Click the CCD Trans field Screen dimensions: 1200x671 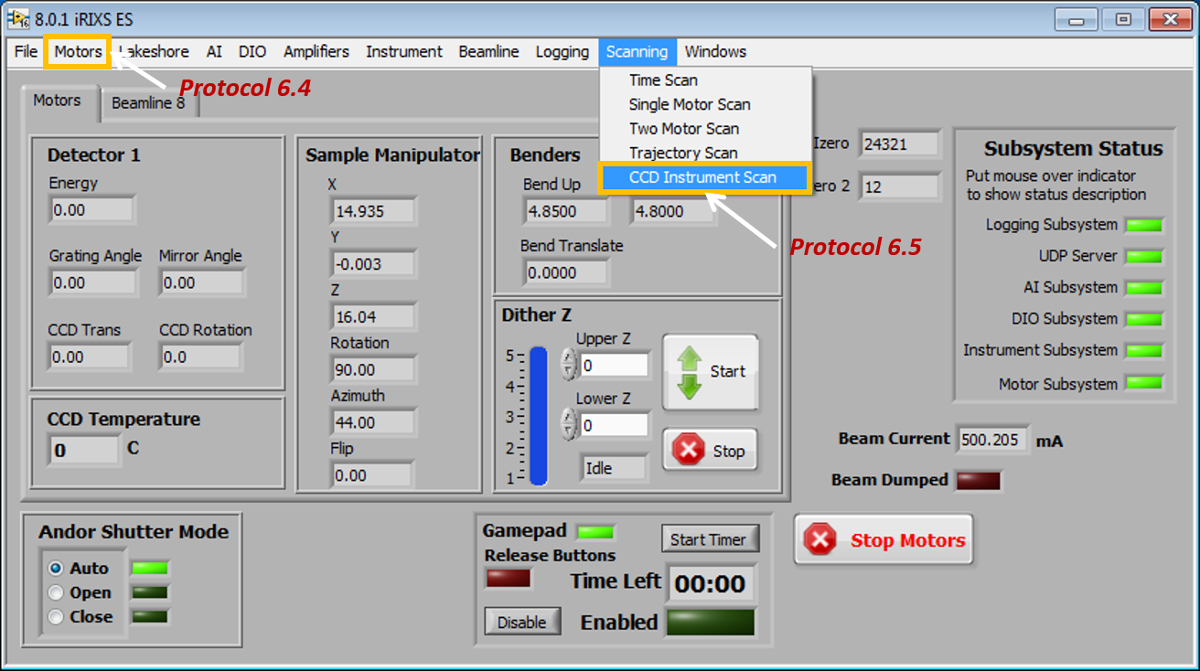(x=88, y=357)
